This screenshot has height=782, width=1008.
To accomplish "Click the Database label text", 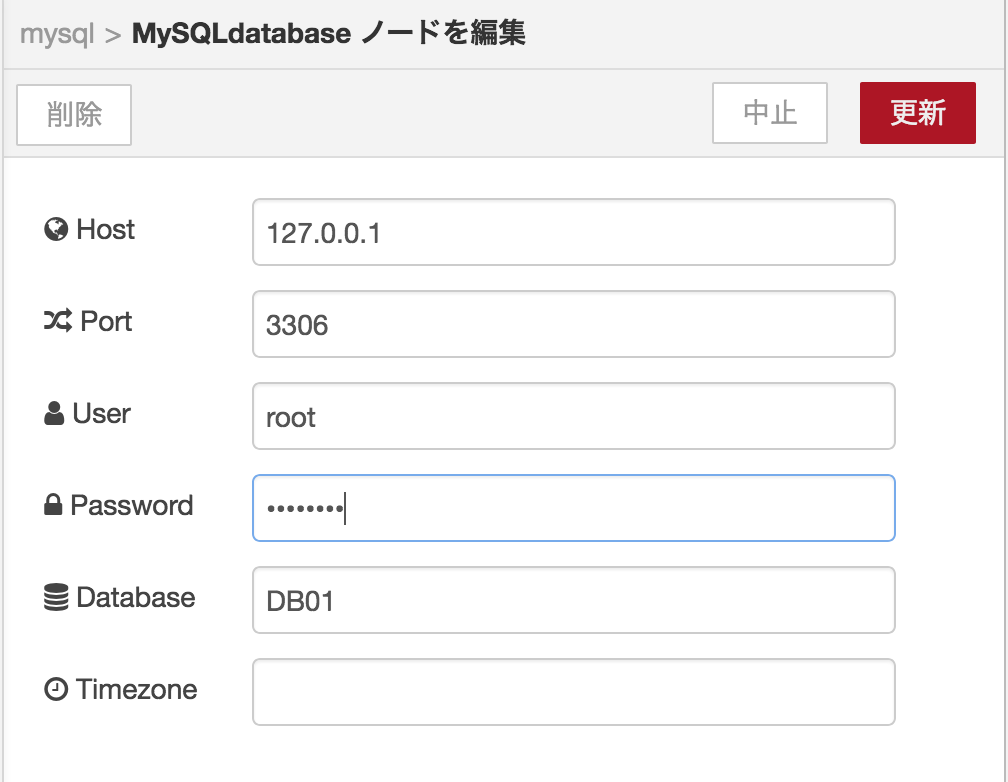I will click(136, 597).
